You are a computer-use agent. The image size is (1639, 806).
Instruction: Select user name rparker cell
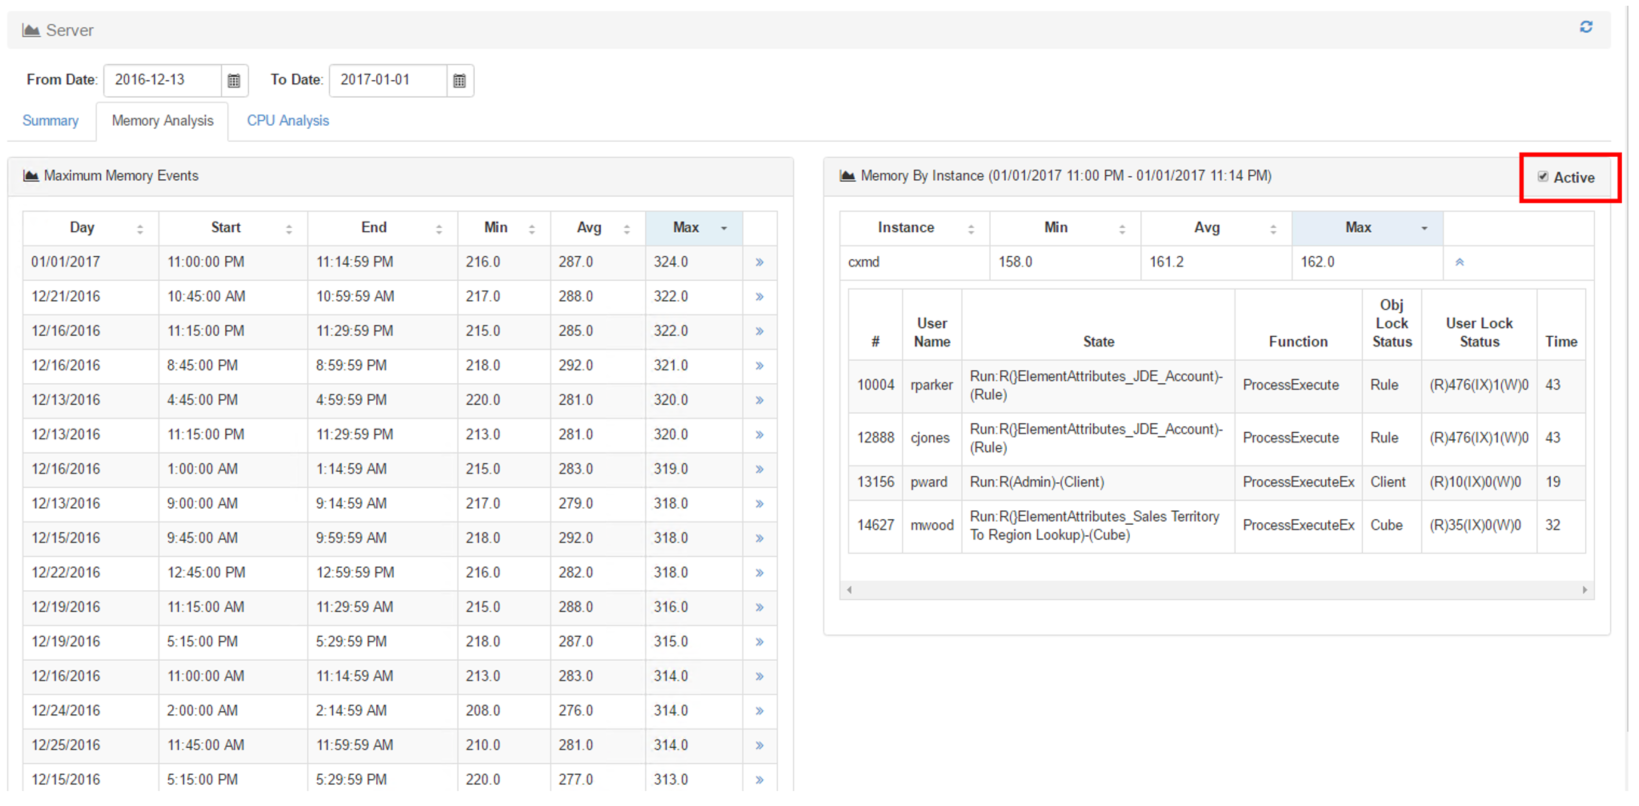[x=932, y=385]
